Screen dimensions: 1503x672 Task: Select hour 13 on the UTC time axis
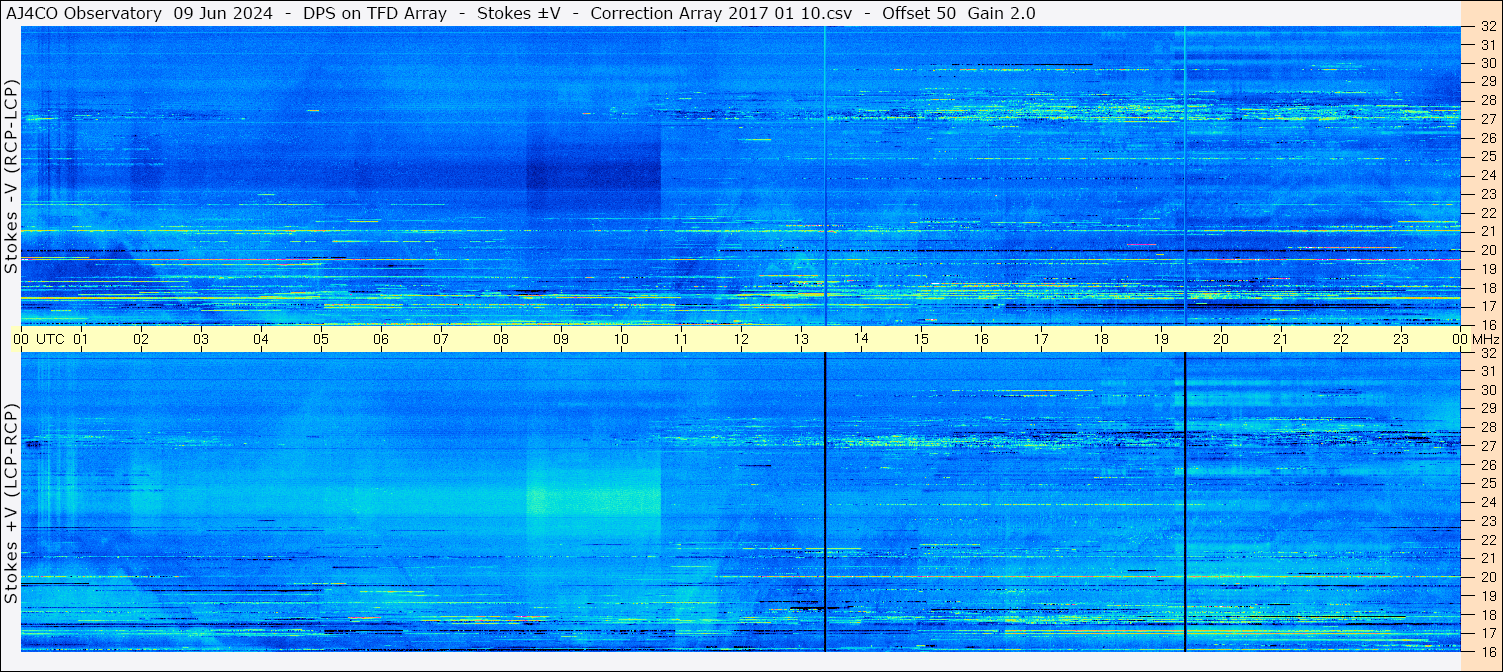(801, 339)
